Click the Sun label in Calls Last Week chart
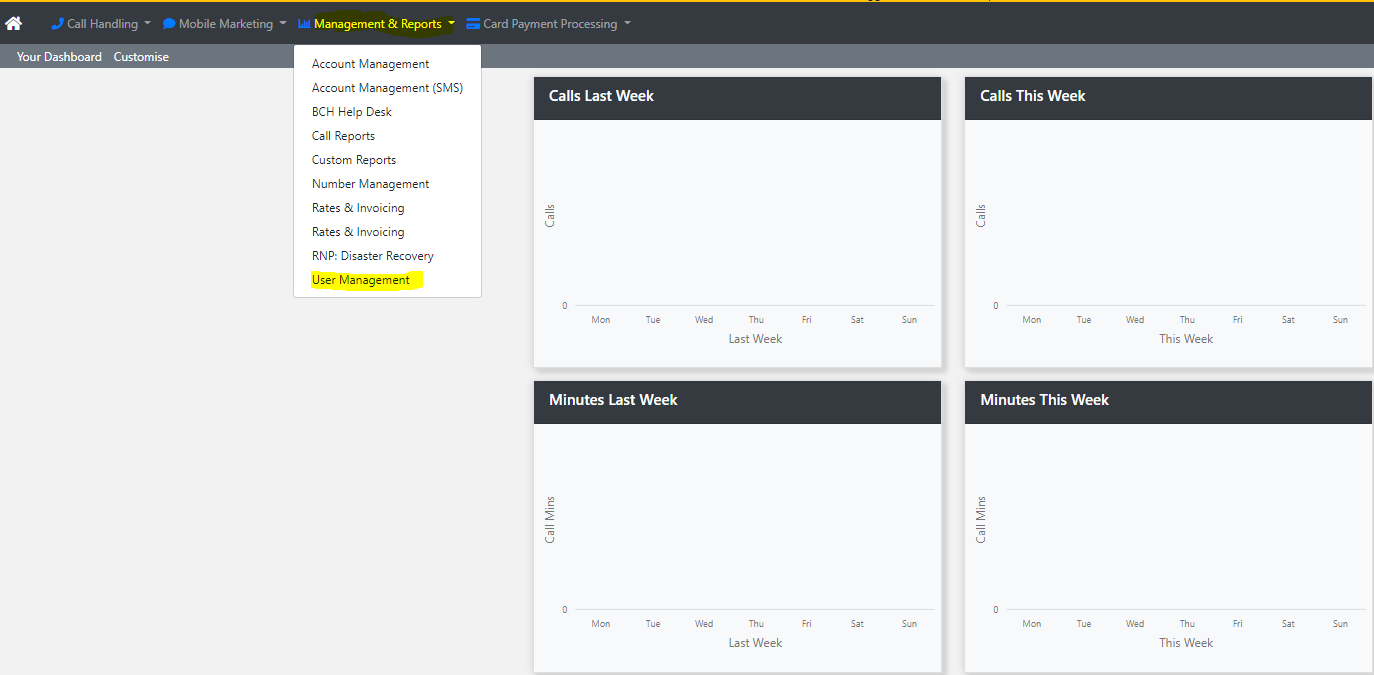 [909, 320]
